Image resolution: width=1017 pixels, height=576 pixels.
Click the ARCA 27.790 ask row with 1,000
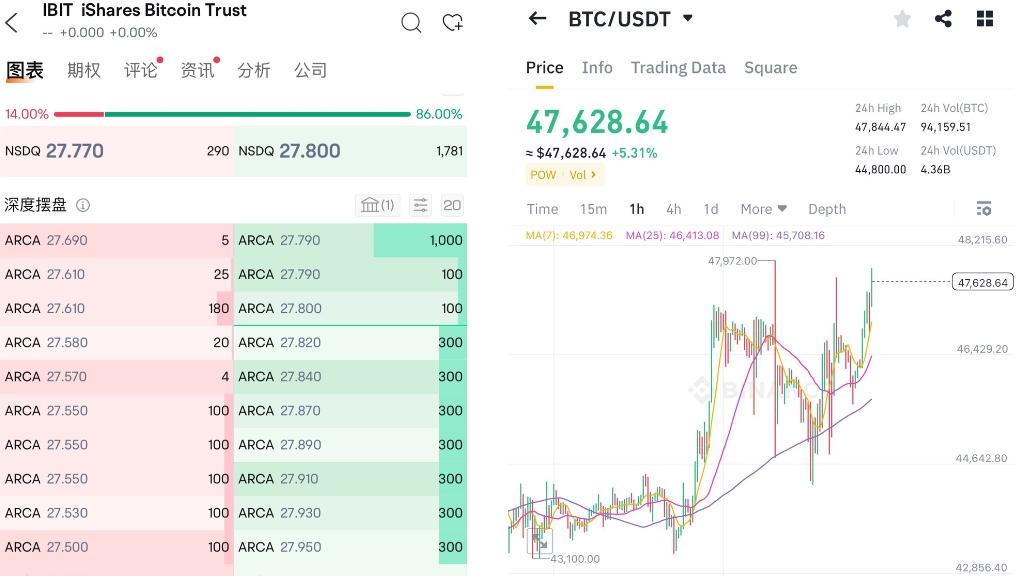point(350,240)
